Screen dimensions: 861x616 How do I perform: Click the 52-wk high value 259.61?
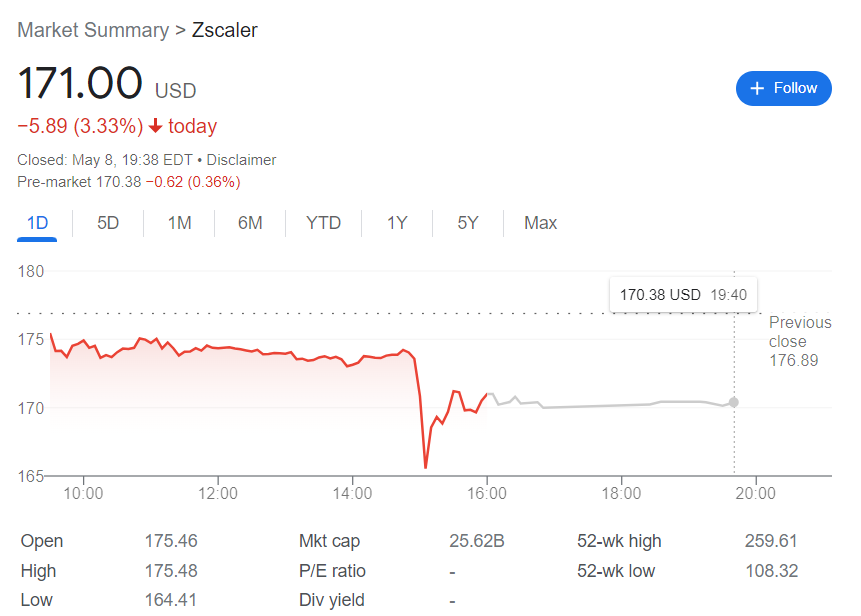pyautogui.click(x=771, y=541)
